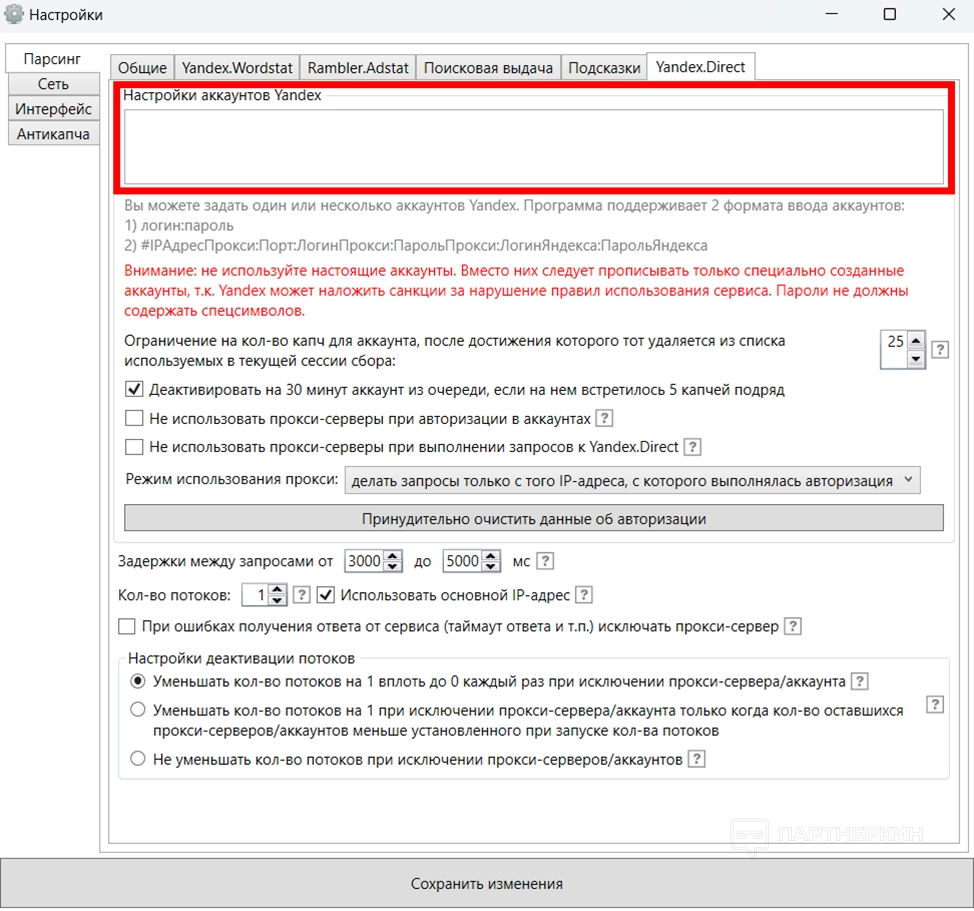Image resolution: width=974 pixels, height=911 pixels.
Task: Switch to the Yandex.Wordstat tab
Action: click(x=237, y=67)
